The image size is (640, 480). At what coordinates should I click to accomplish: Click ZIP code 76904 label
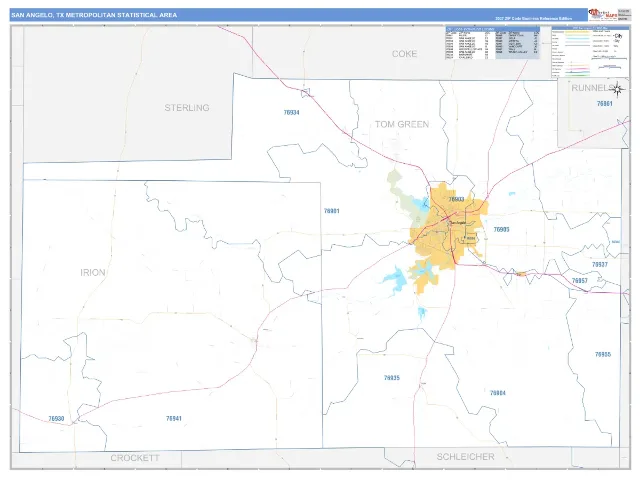(498, 393)
